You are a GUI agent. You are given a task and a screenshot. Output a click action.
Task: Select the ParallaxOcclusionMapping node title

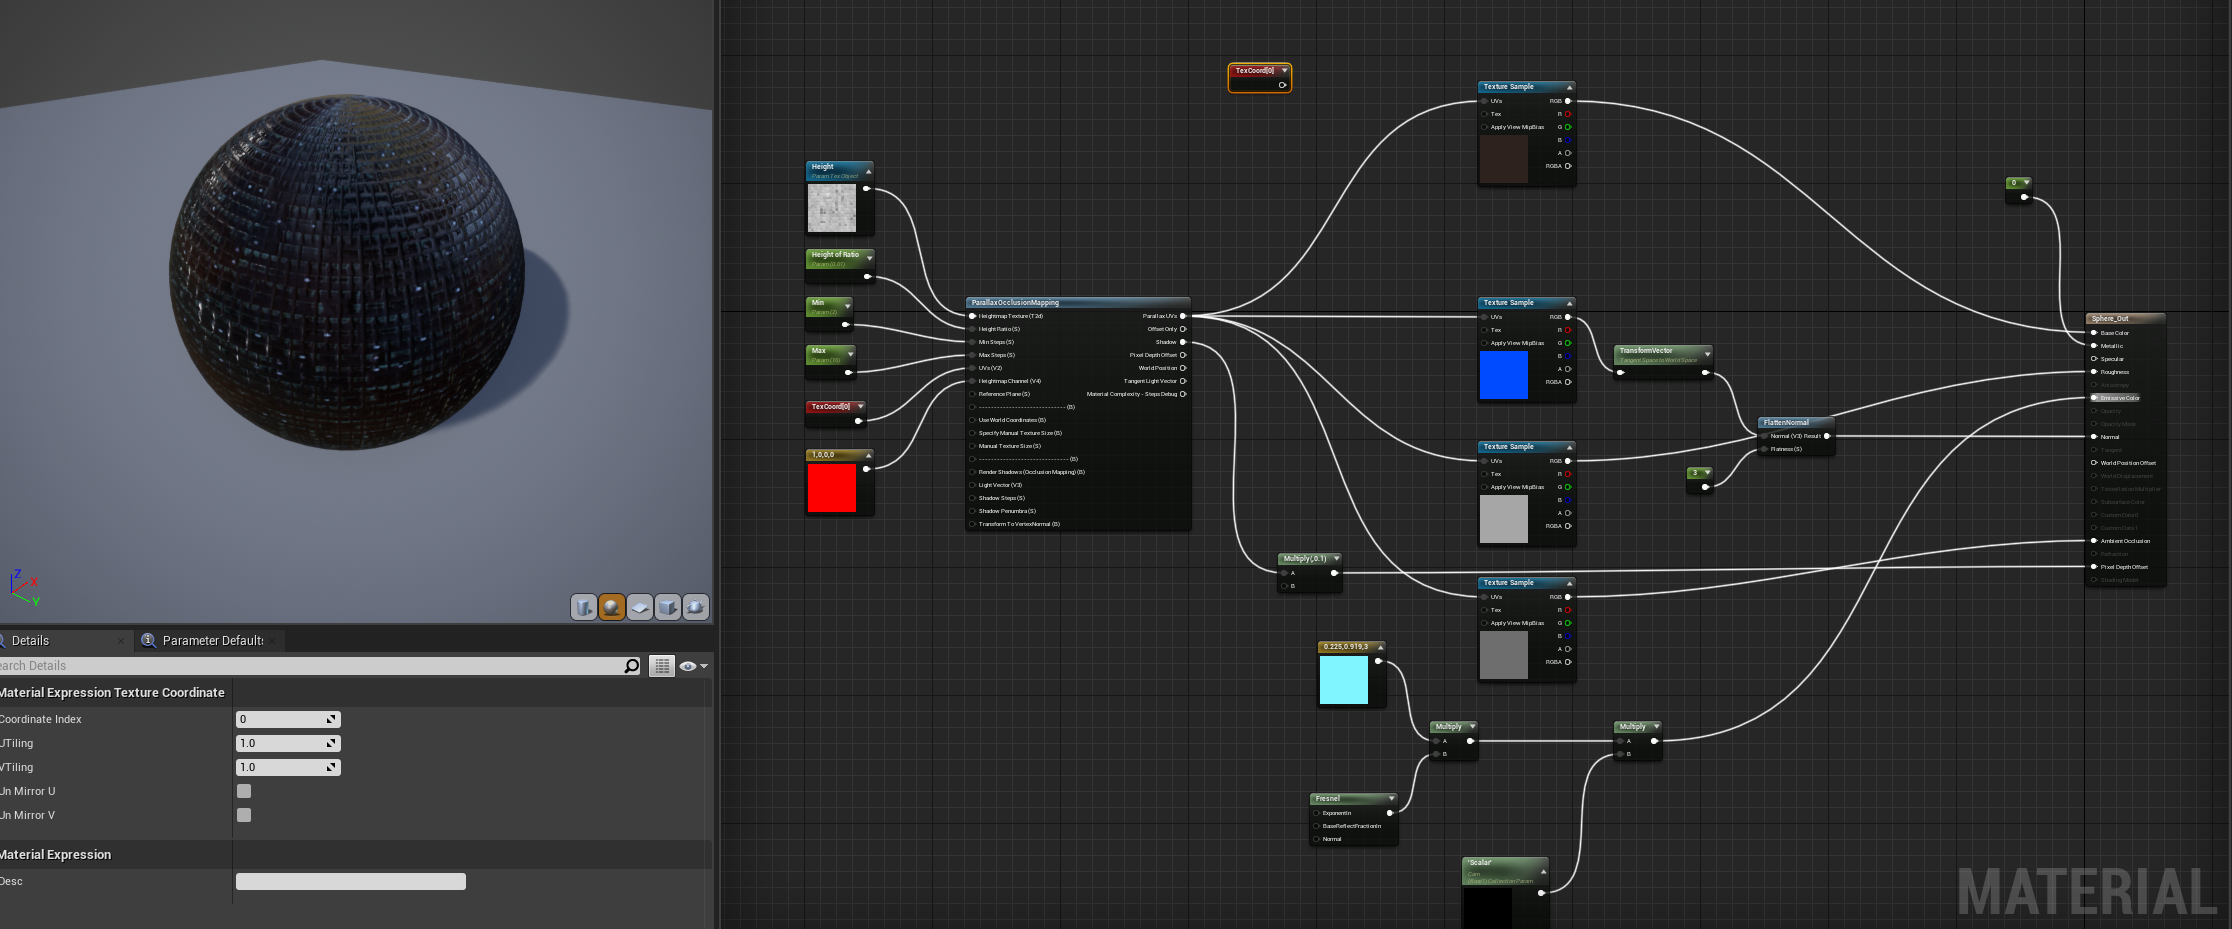point(1015,302)
